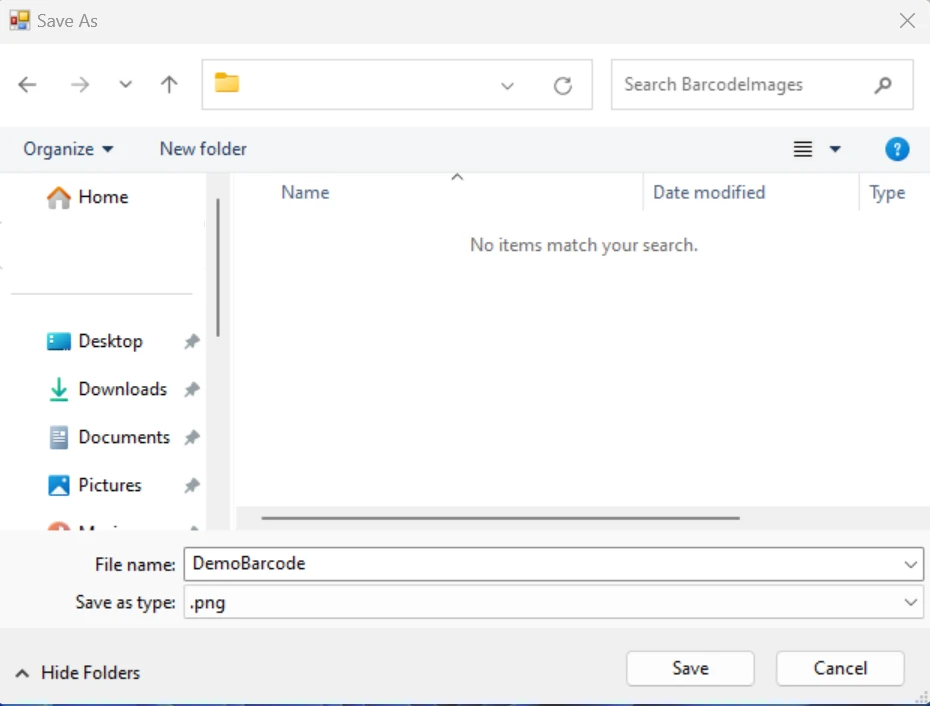Image resolution: width=930 pixels, height=706 pixels.
Task: Open the Help question mark icon
Action: [897, 149]
